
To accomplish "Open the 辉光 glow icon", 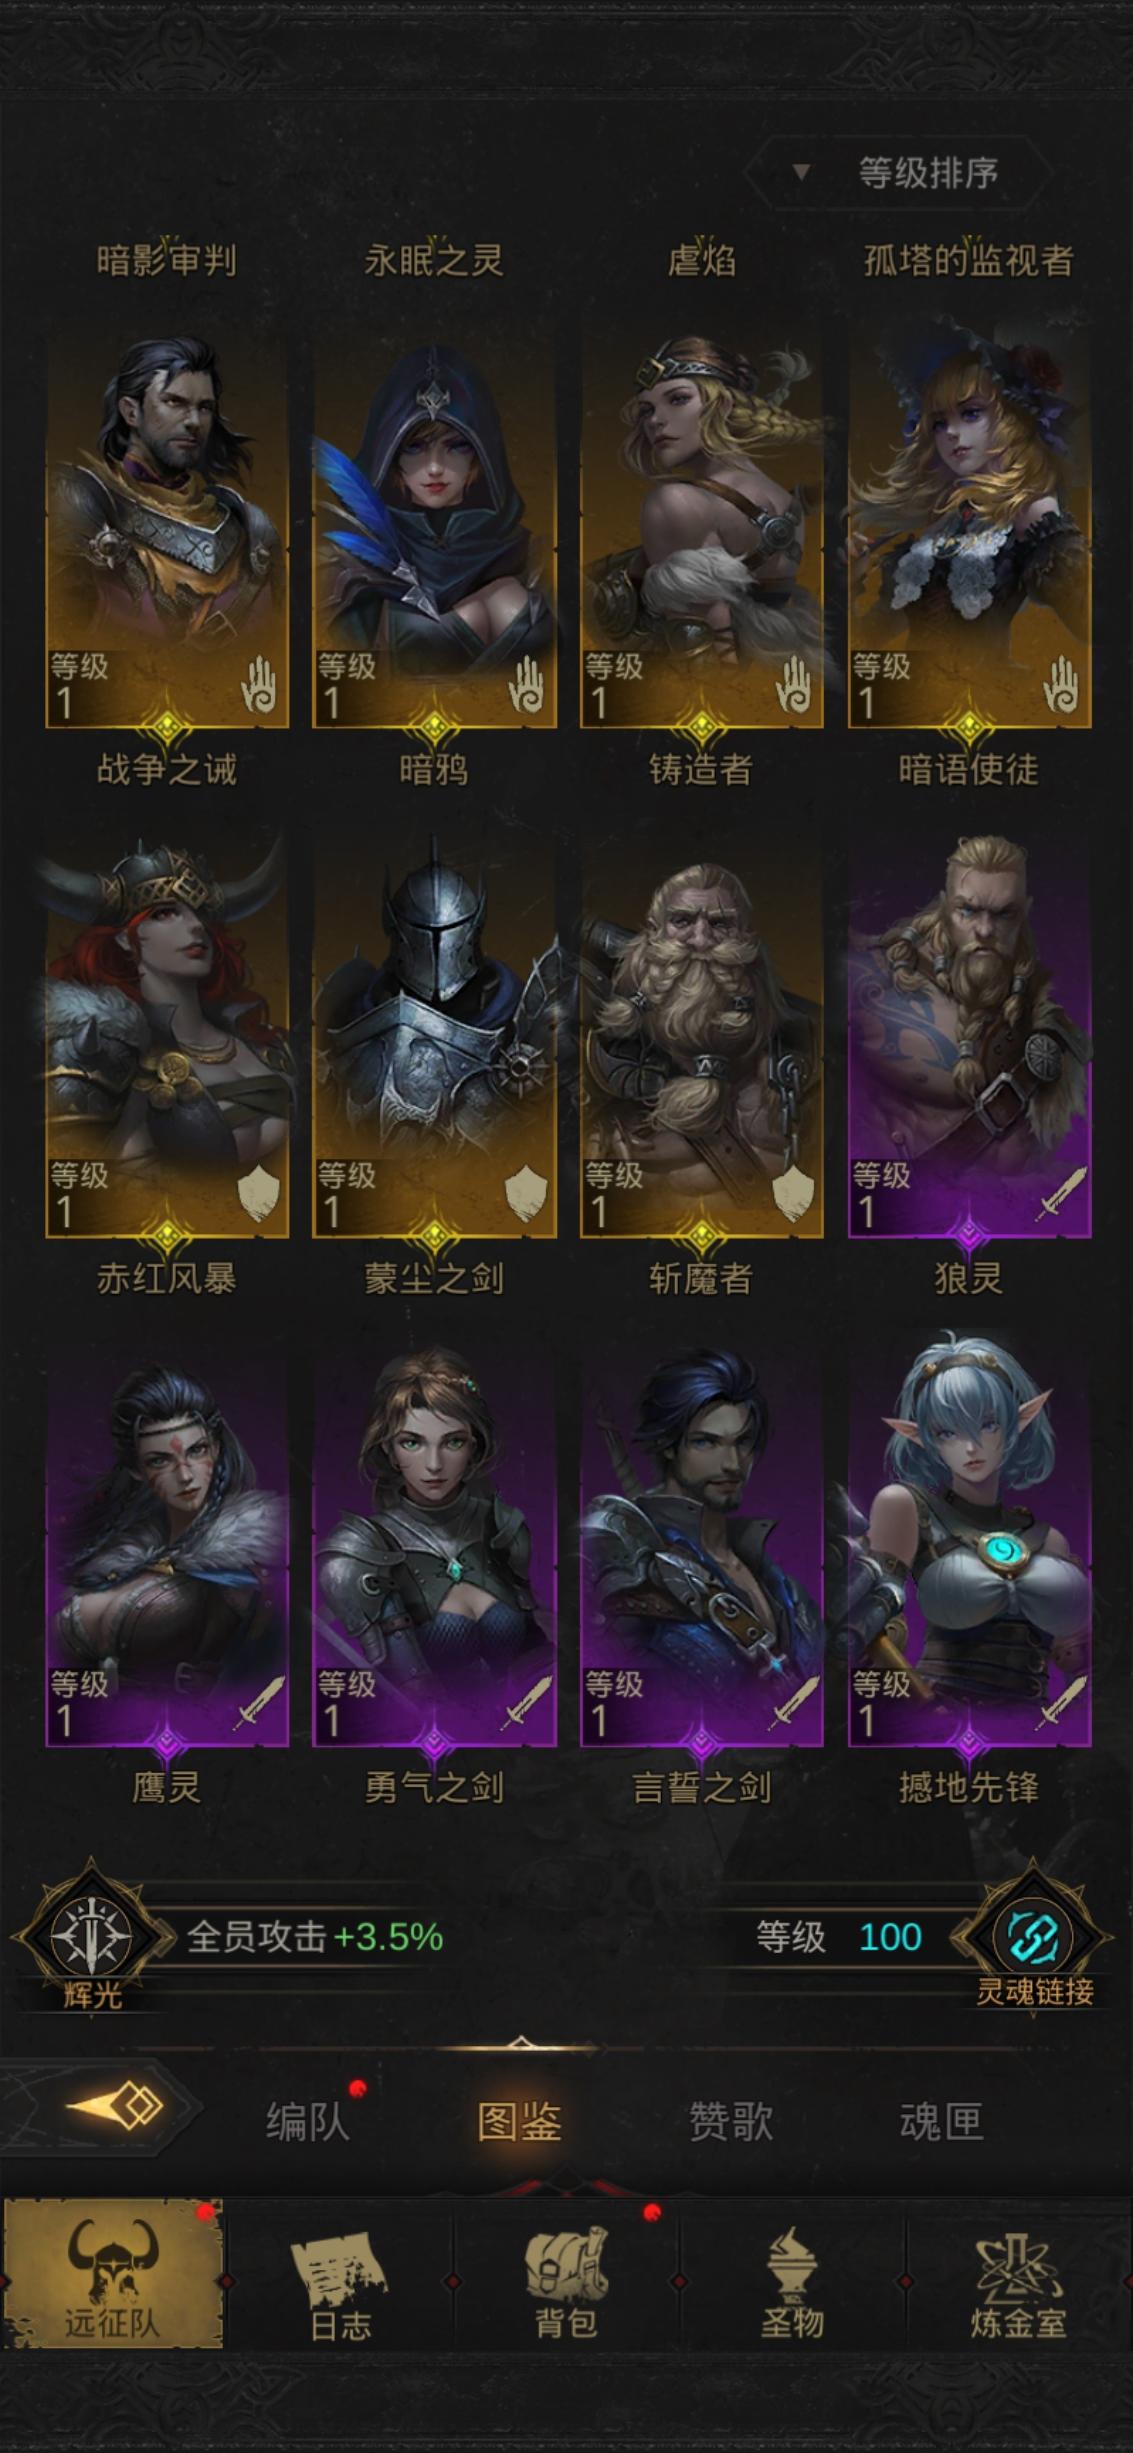I will click(x=91, y=1935).
